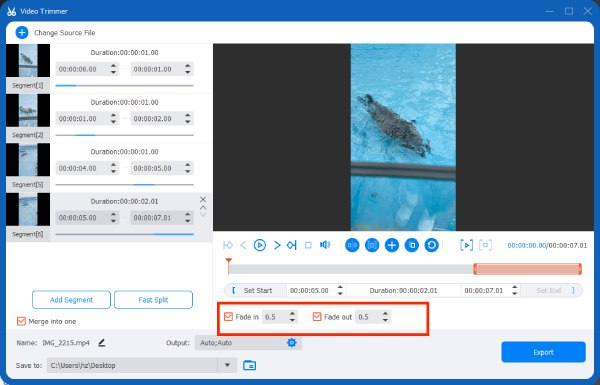Select the Segment[6] thumbnail

(28, 209)
